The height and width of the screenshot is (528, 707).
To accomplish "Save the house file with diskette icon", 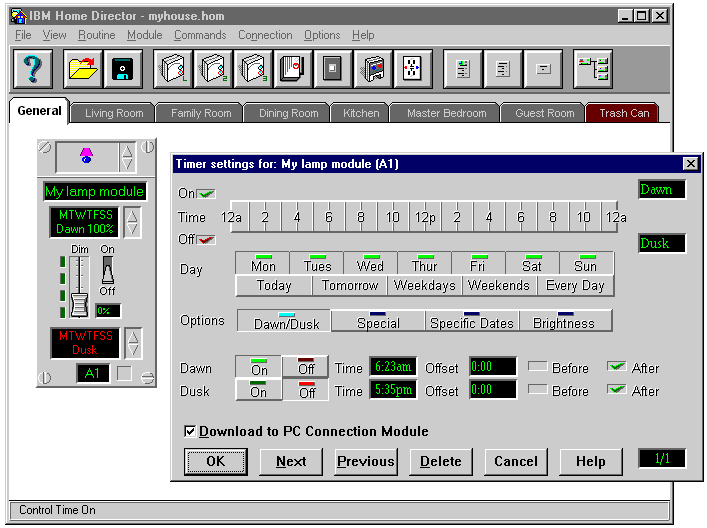I will click(123, 69).
